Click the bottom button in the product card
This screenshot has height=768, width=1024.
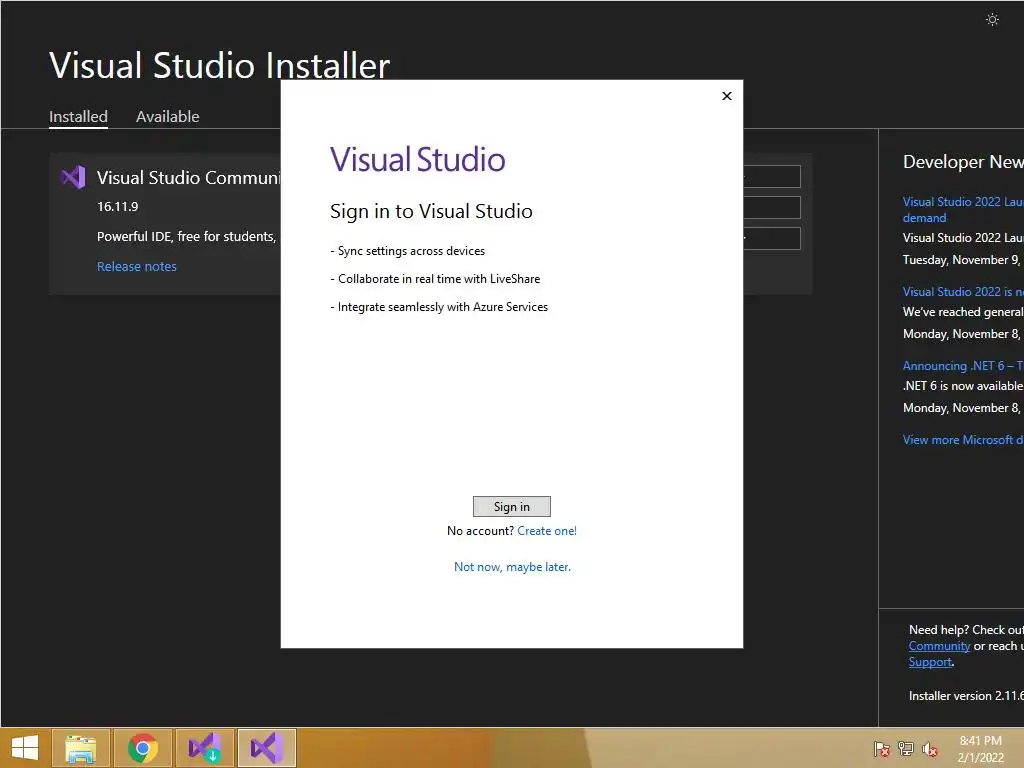pos(772,238)
